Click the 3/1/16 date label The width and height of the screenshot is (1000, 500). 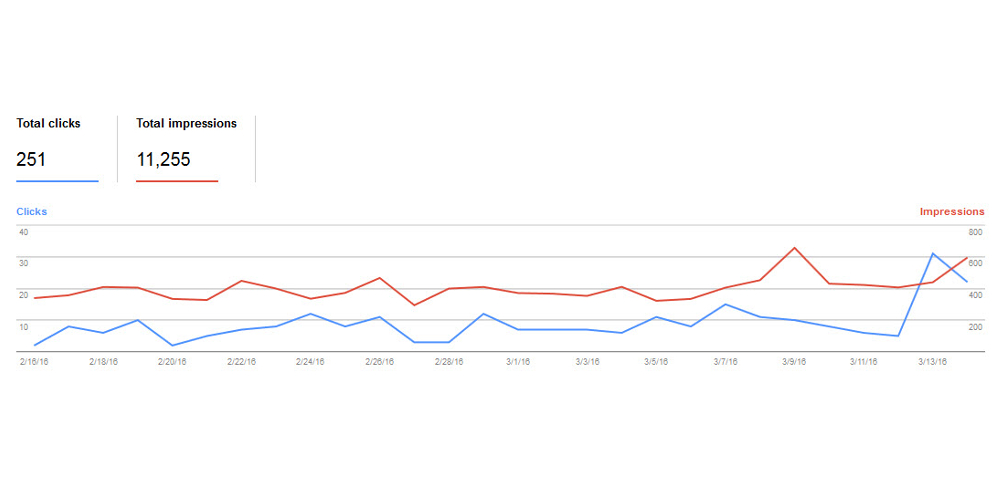pyautogui.click(x=519, y=362)
